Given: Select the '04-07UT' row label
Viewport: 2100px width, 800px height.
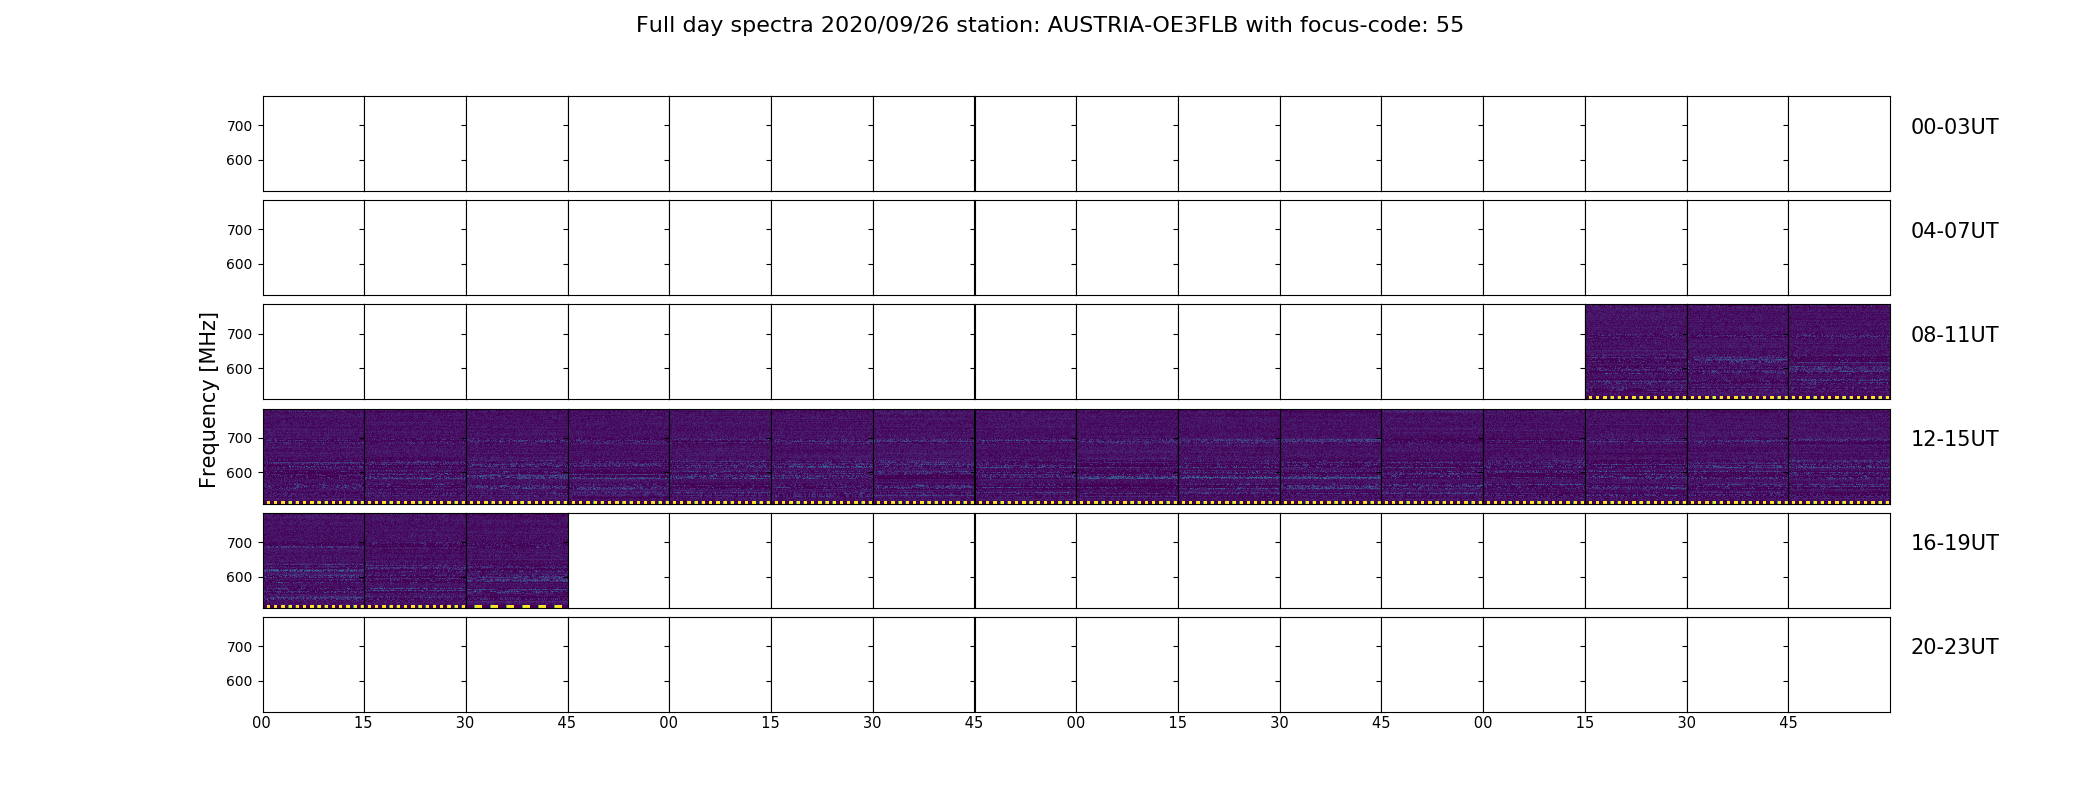Looking at the screenshot, I should [x=1954, y=231].
